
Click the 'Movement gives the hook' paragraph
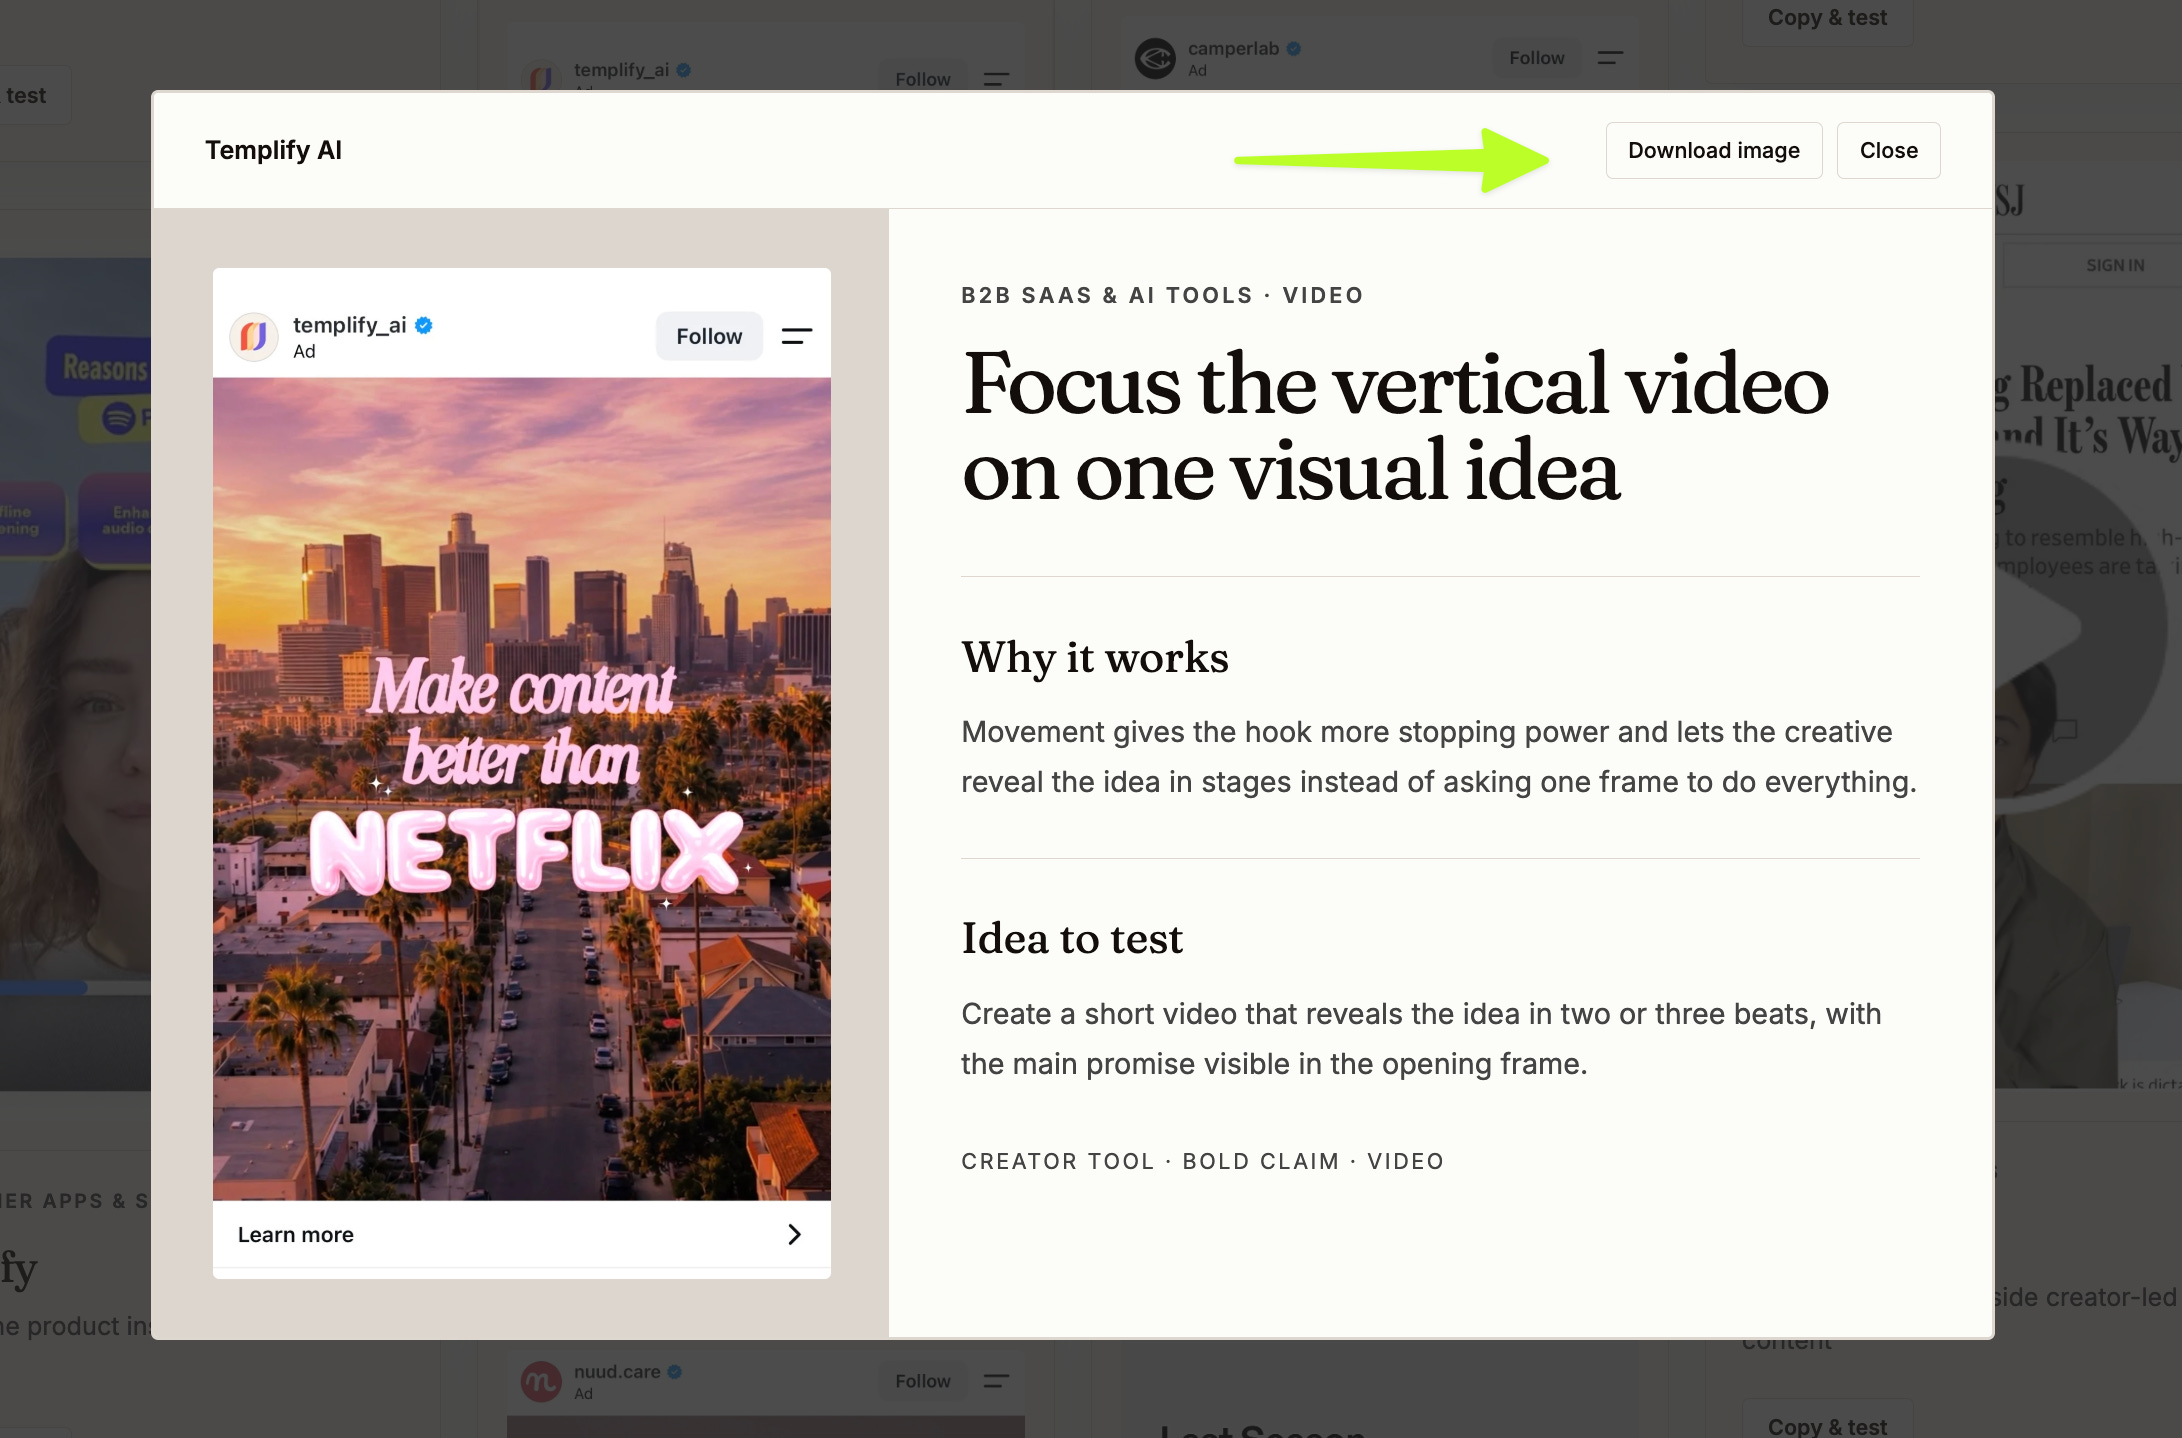click(1439, 756)
